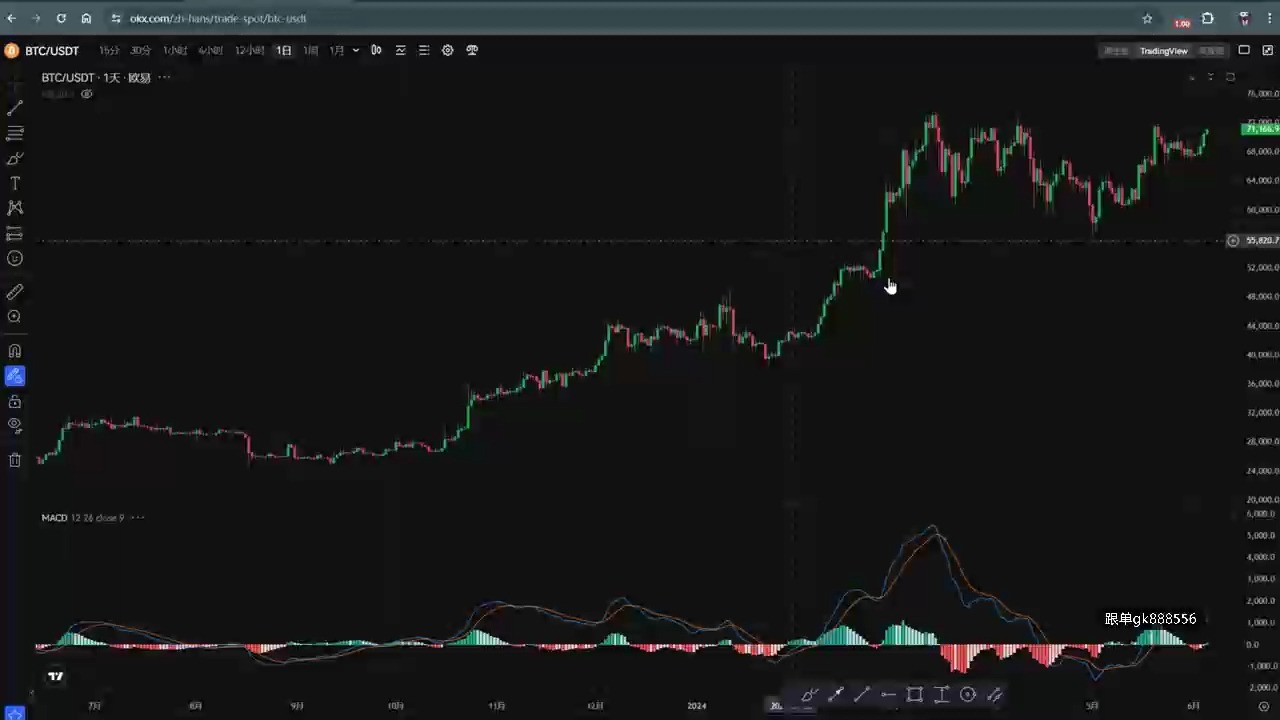
Task: Click the MACD indicator label
Action: 54,517
